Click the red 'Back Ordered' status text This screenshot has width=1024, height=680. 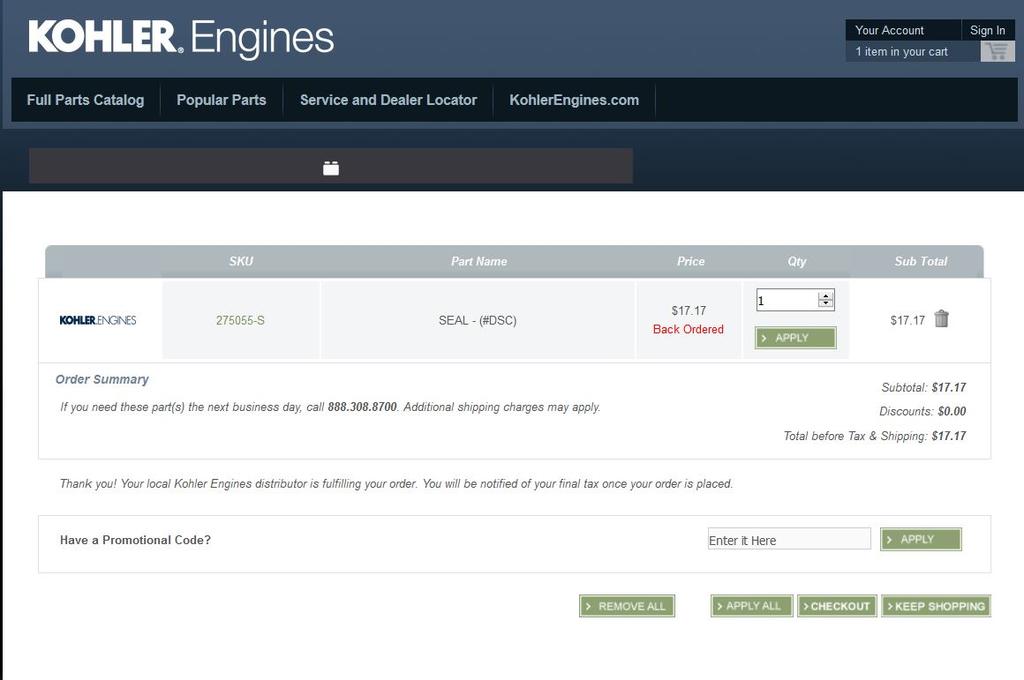688,329
